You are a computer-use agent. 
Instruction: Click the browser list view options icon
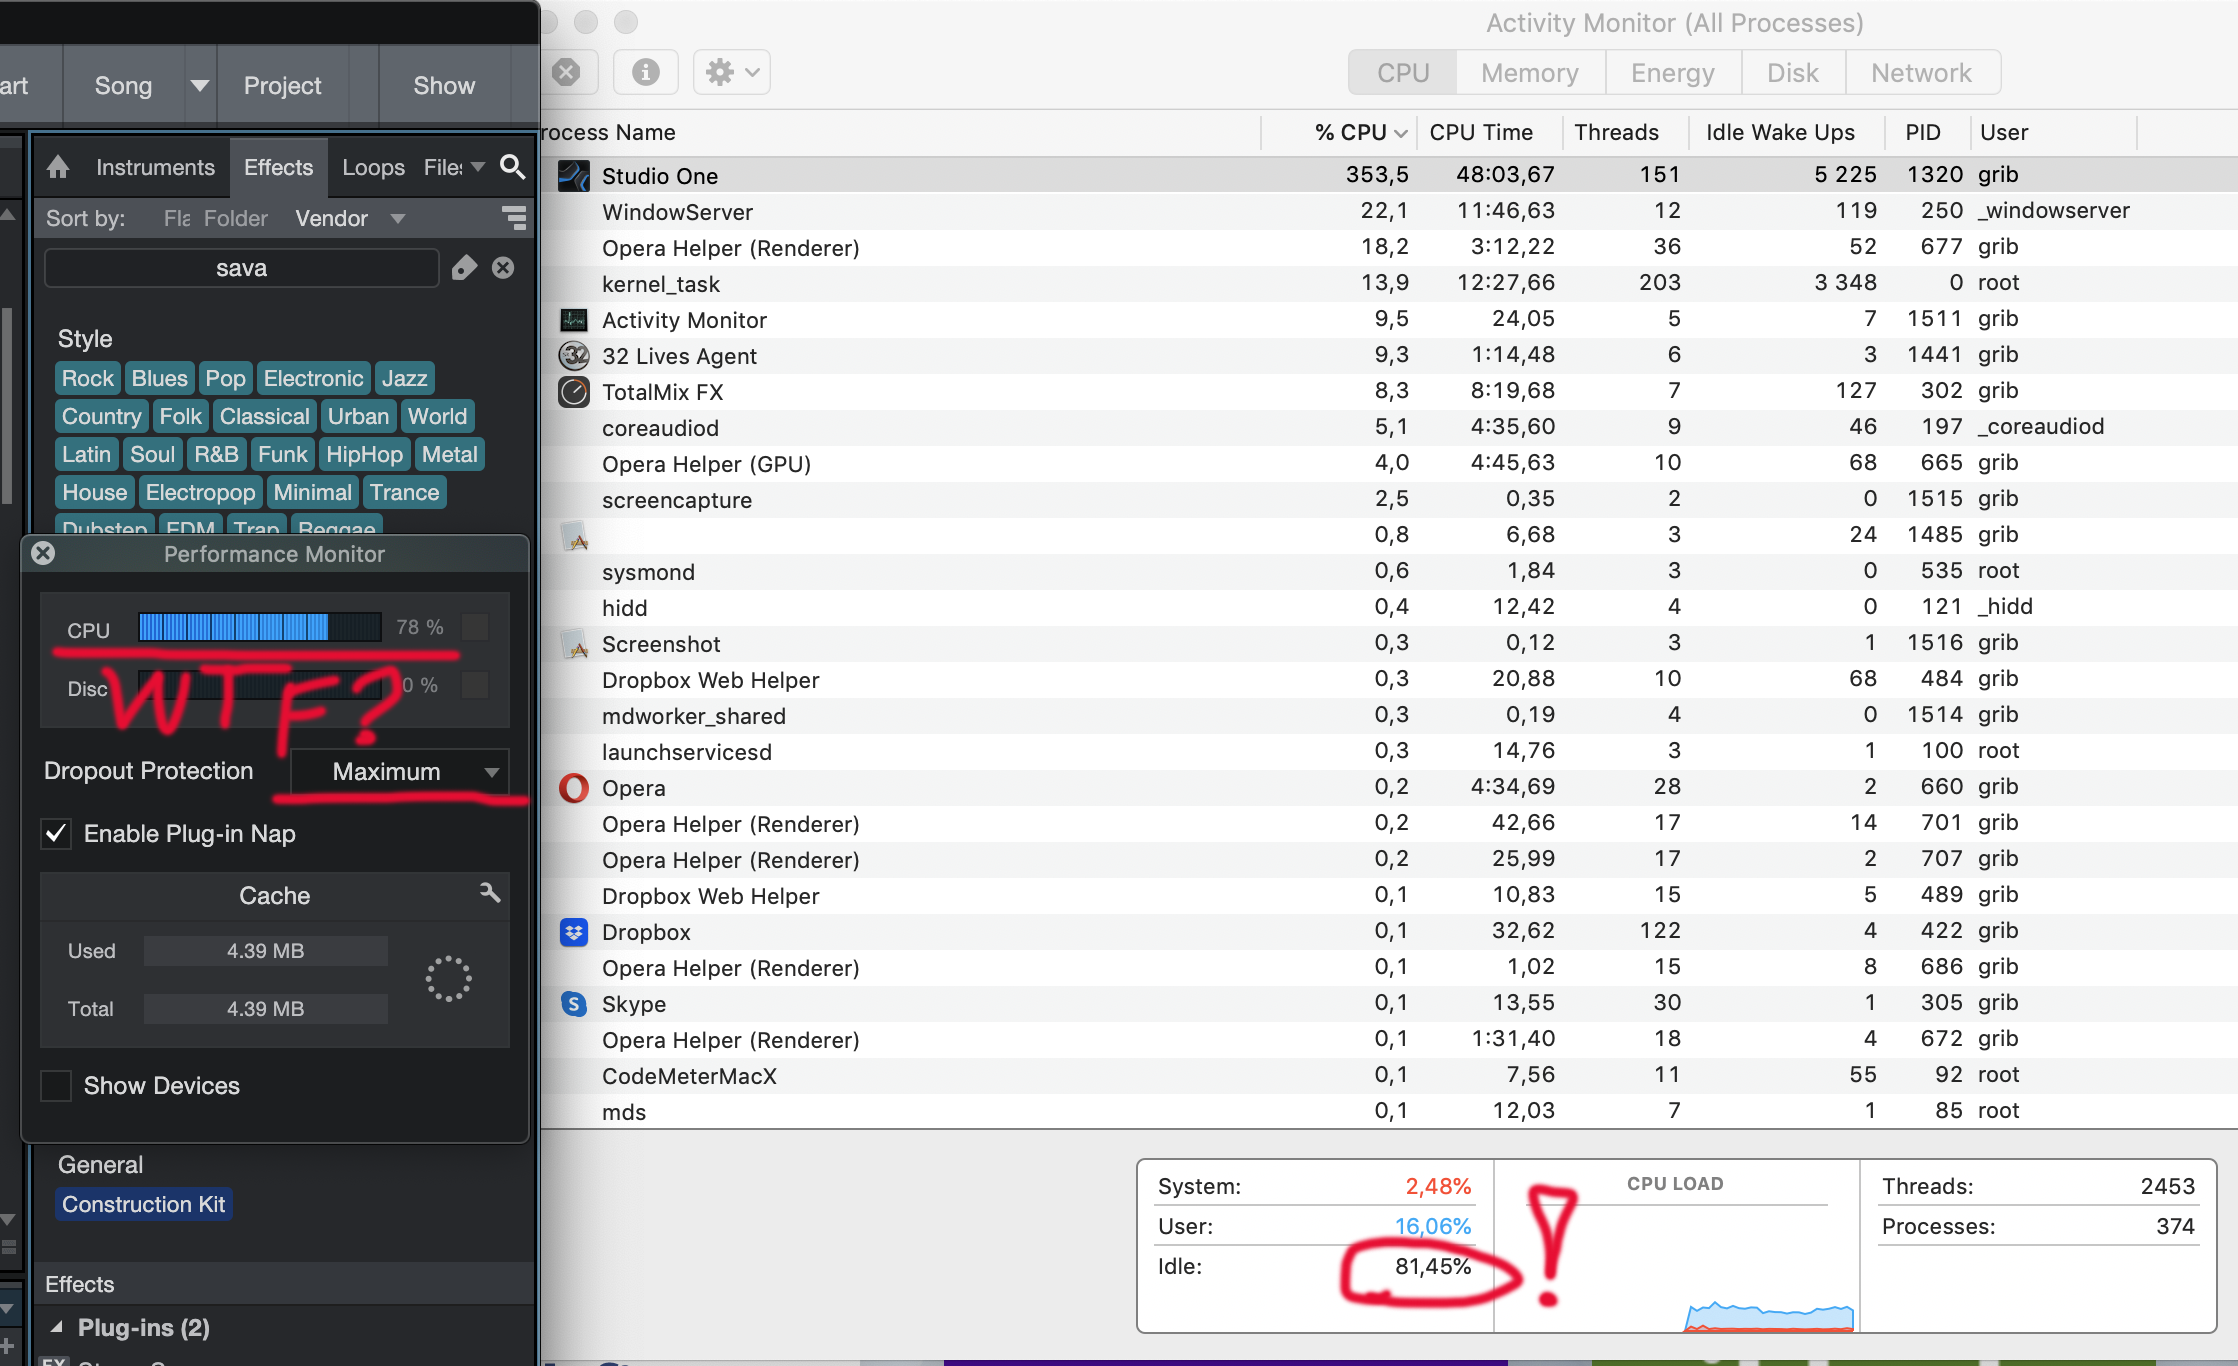coord(514,217)
